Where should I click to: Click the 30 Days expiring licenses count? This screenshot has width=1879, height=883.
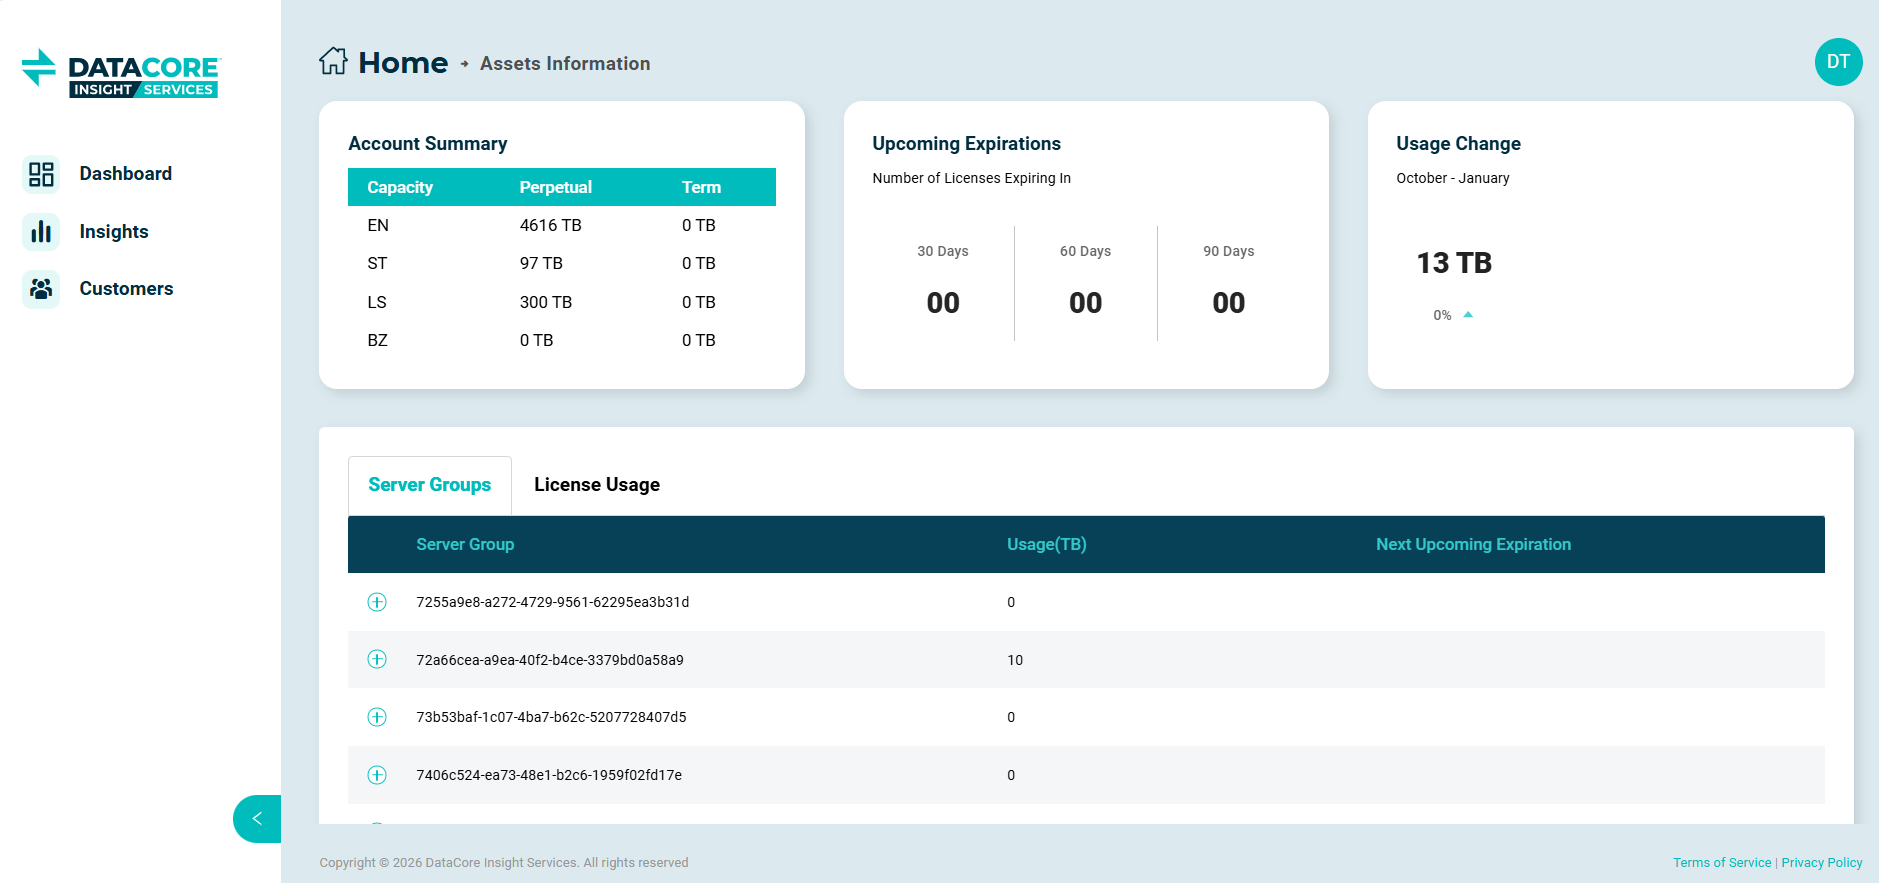pyautogui.click(x=942, y=303)
